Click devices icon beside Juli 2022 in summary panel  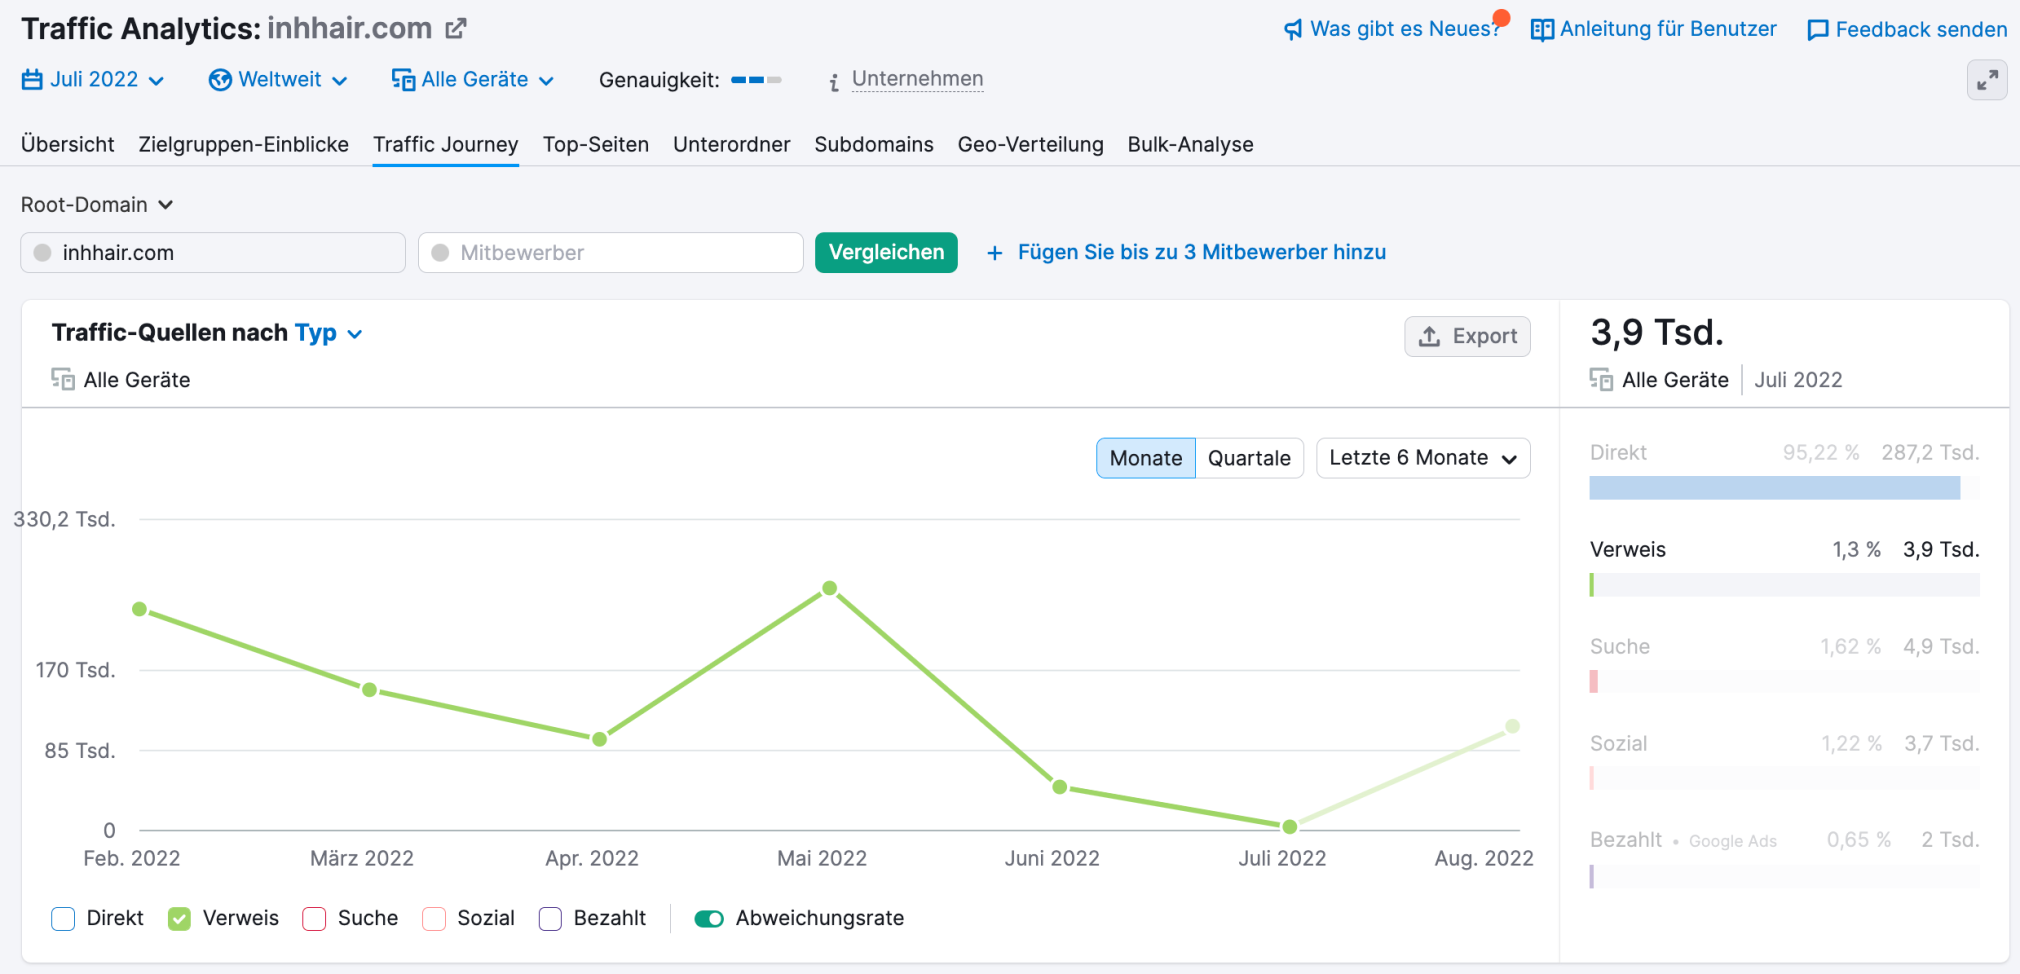point(1601,379)
